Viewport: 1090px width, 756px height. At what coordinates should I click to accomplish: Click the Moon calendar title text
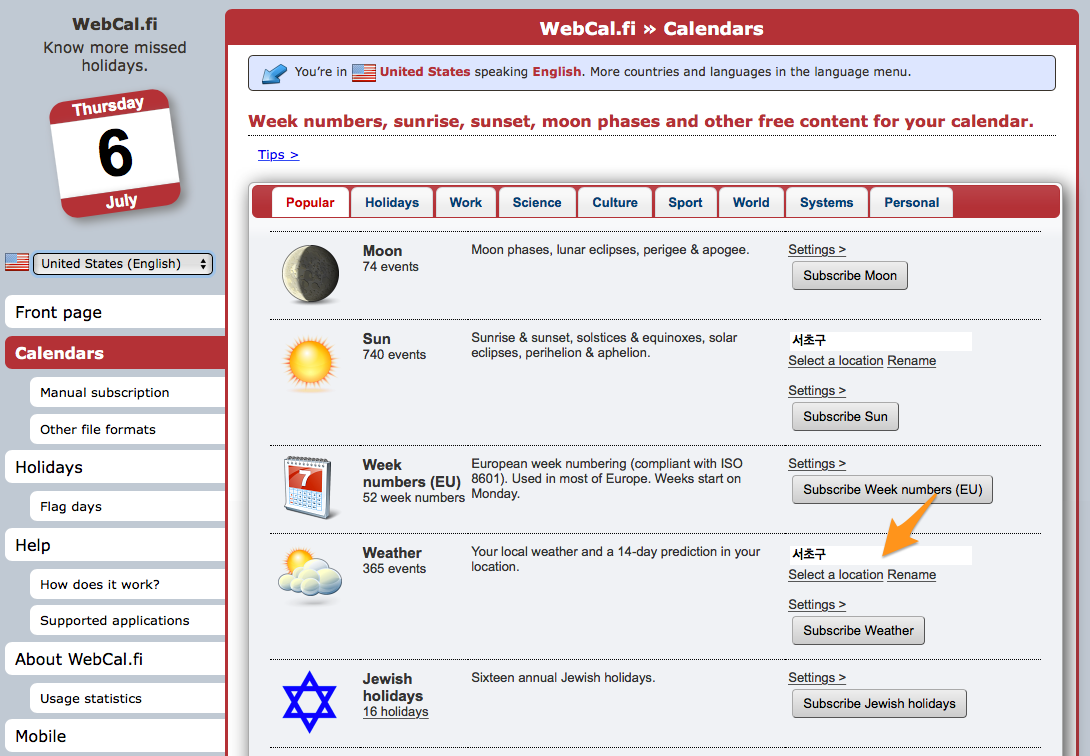point(382,251)
